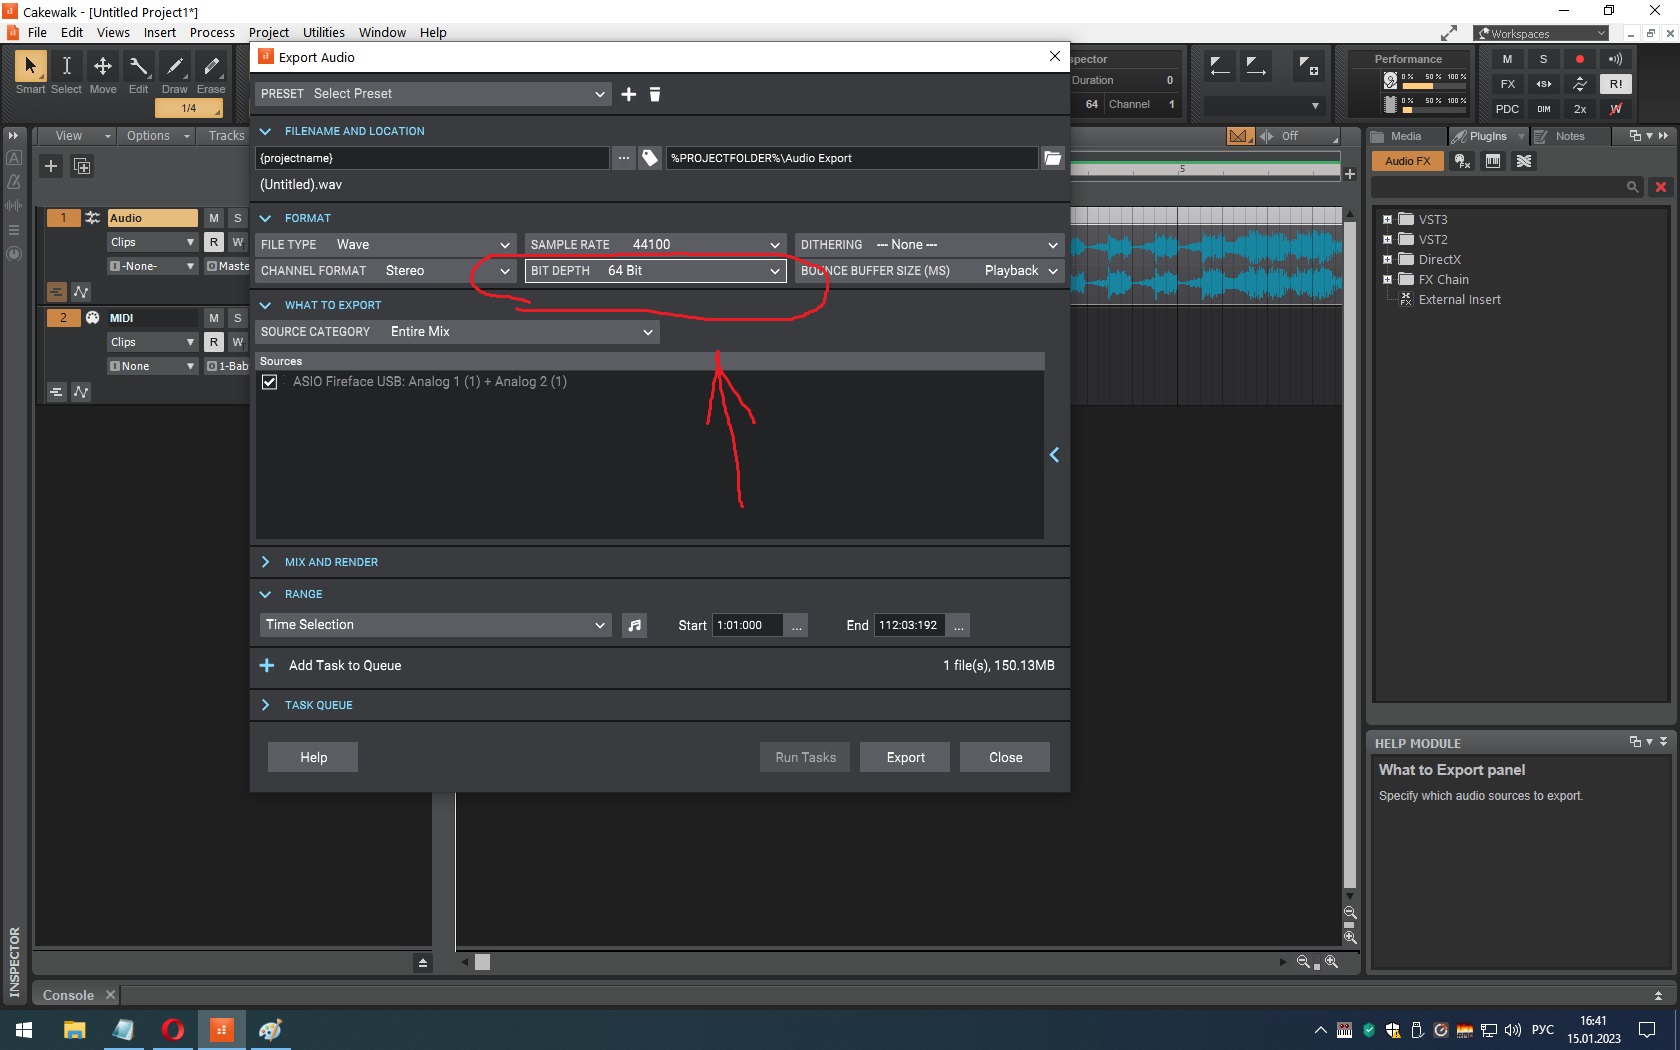Click Add Task to Queue label

[x=345, y=666]
